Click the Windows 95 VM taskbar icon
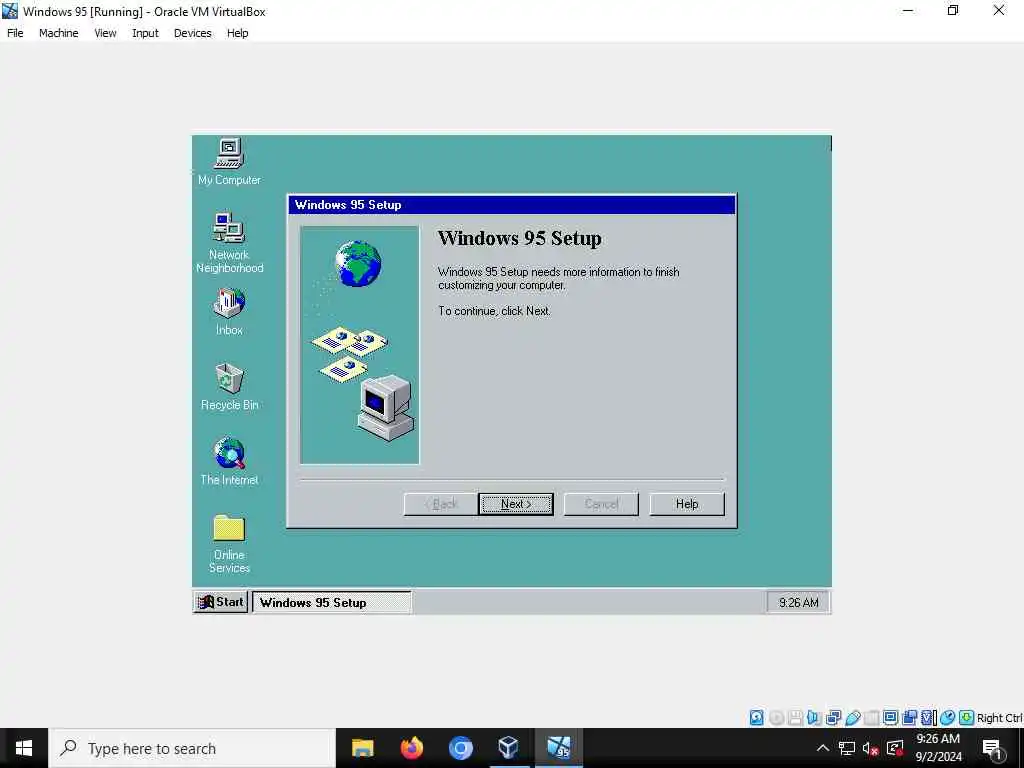This screenshot has height=768, width=1024. click(x=558, y=748)
